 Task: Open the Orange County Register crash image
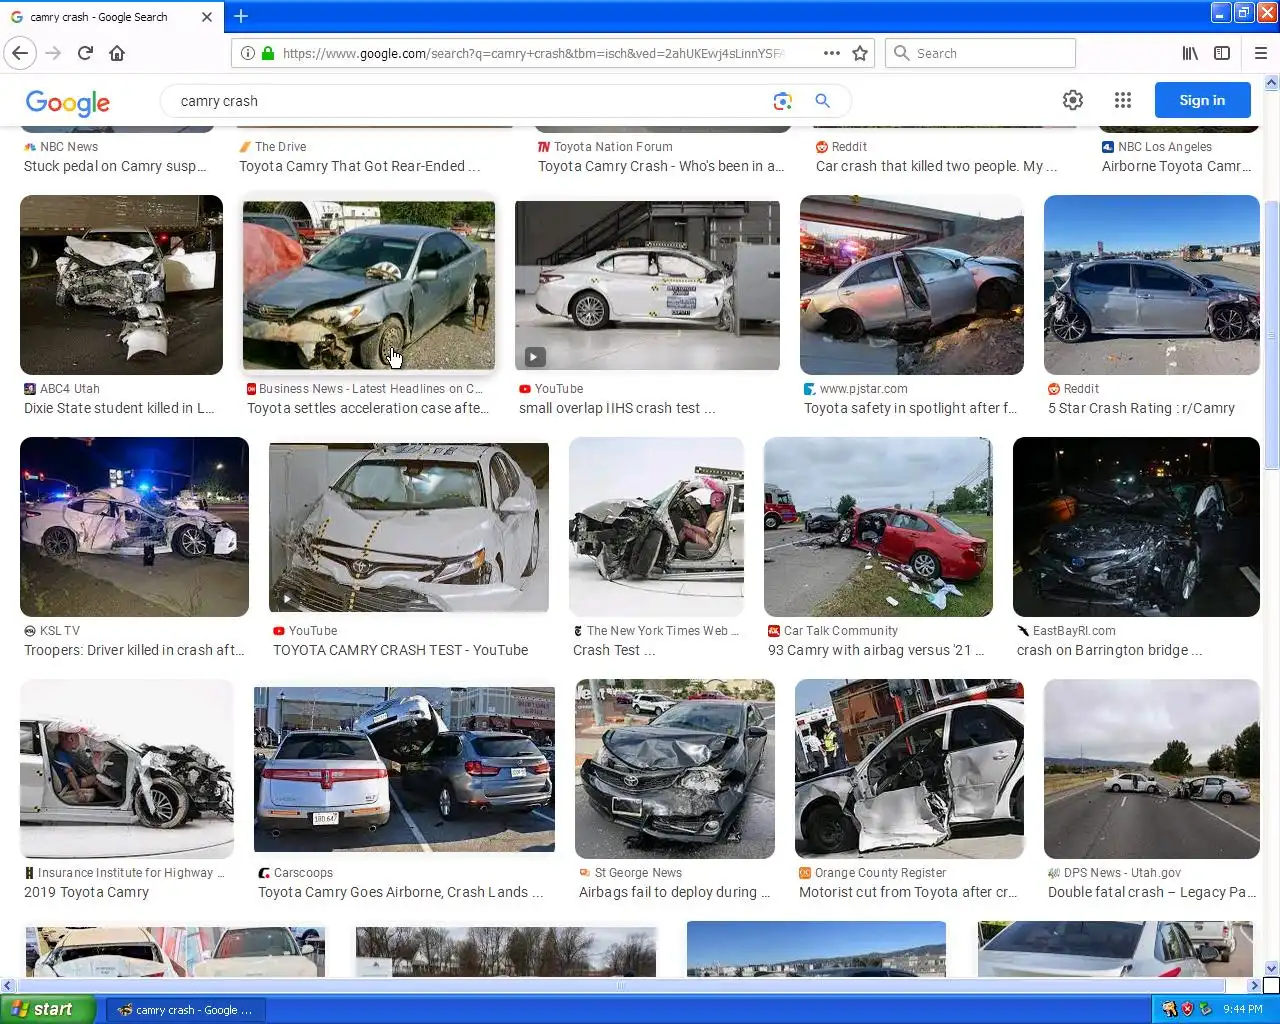click(909, 769)
